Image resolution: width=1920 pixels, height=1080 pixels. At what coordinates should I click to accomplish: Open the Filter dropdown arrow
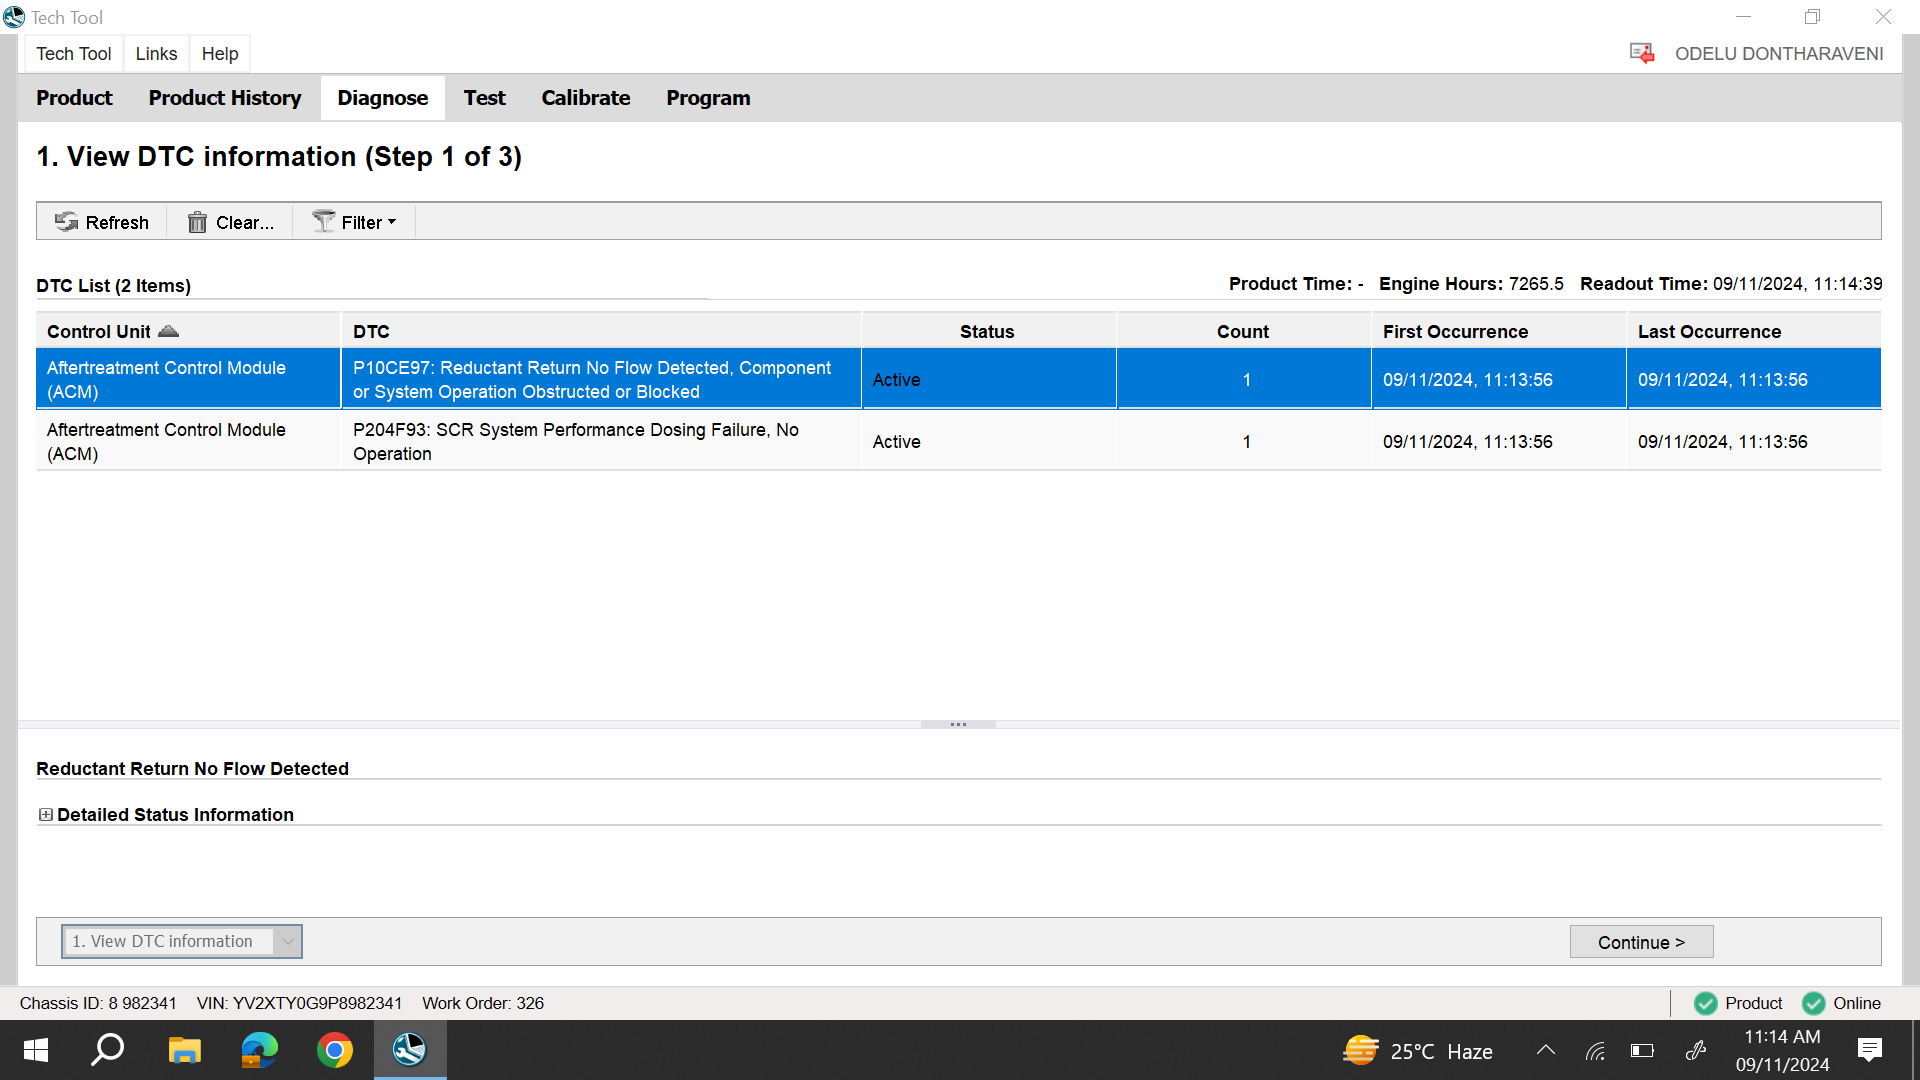pos(392,222)
